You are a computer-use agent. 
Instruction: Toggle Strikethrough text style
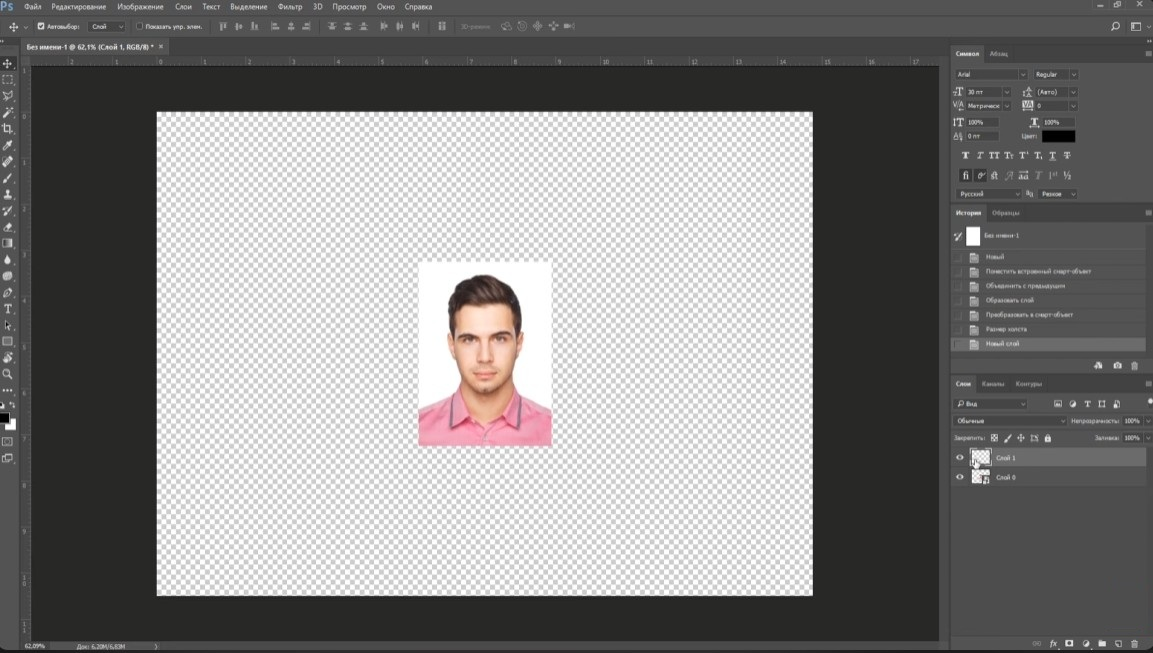pos(1067,155)
